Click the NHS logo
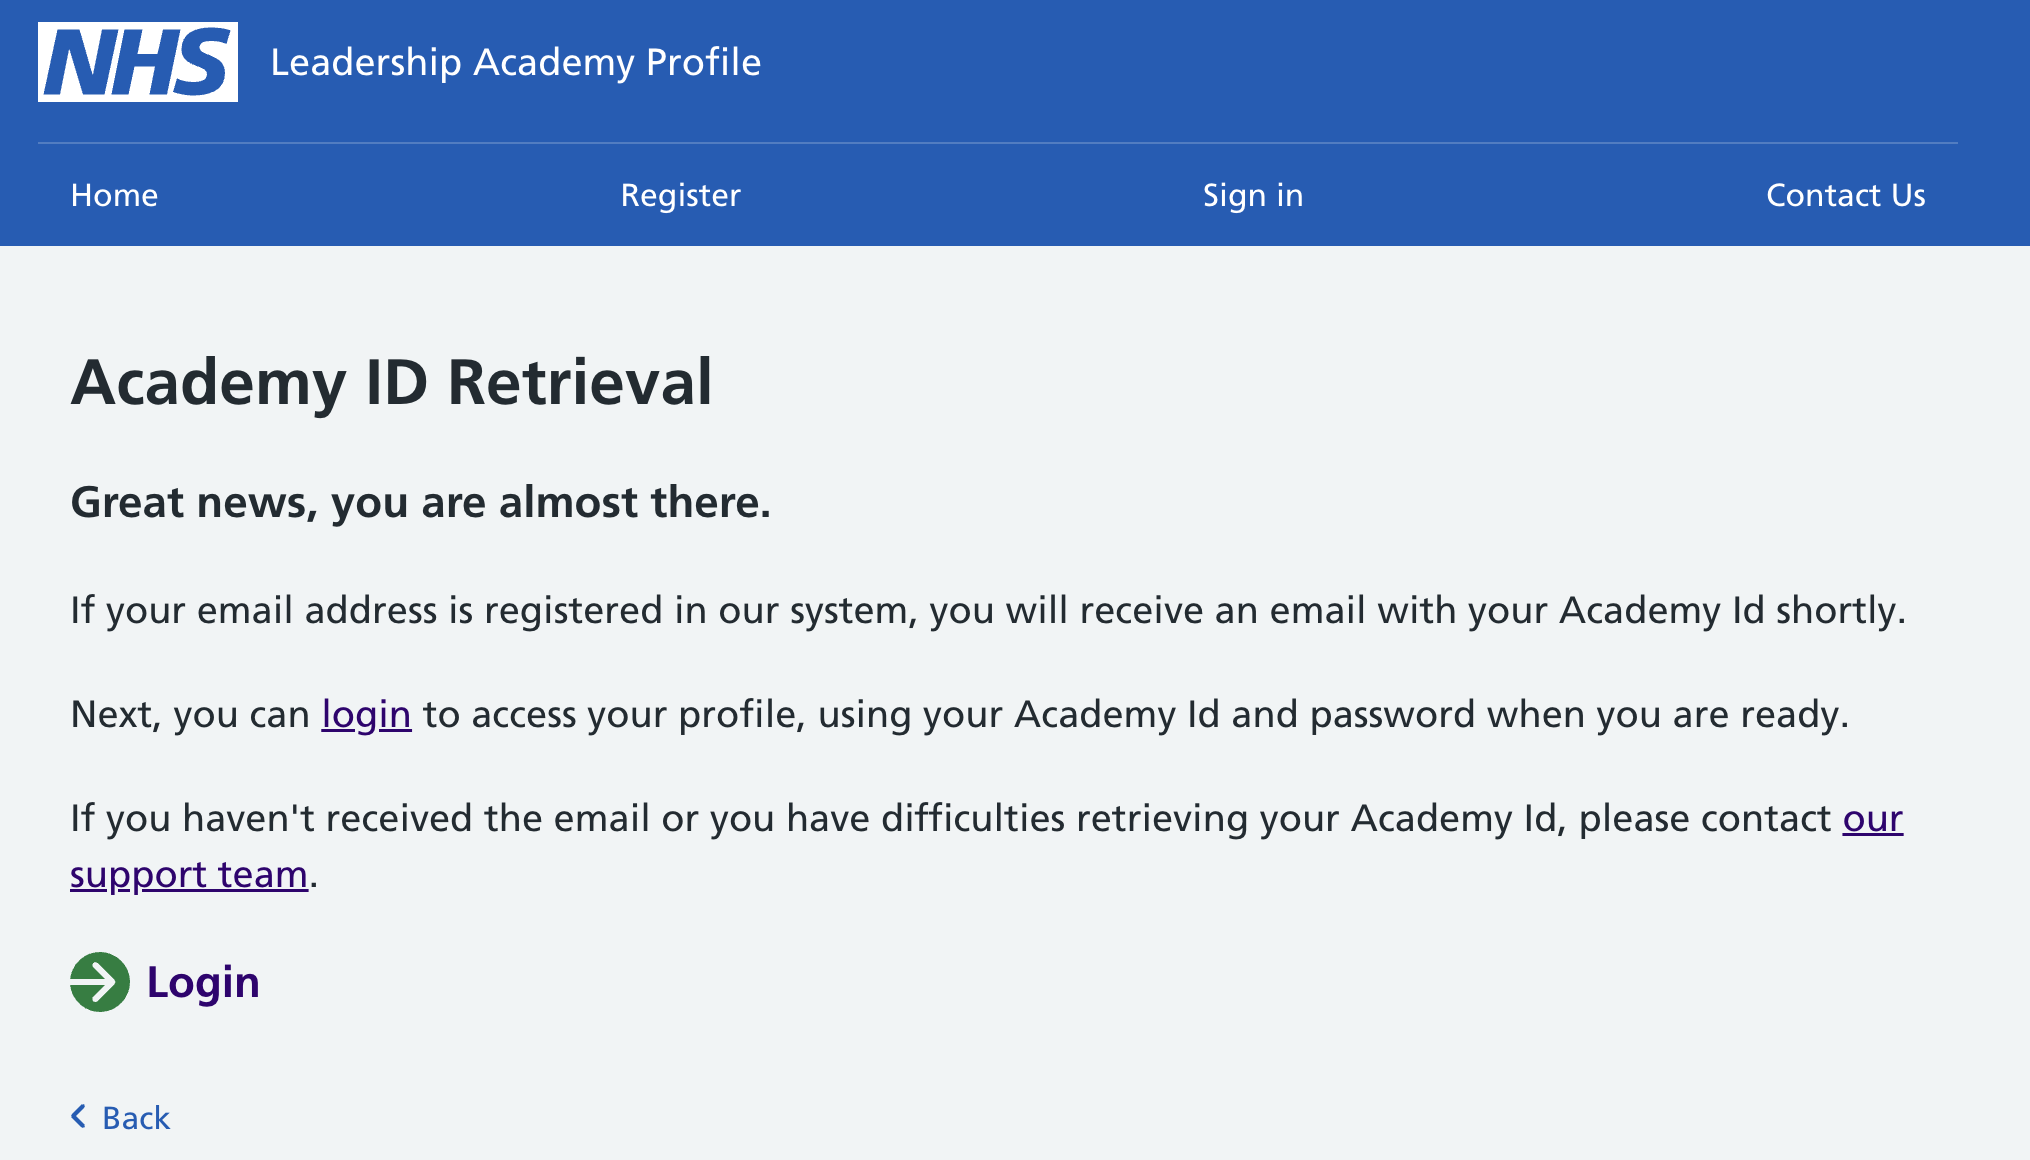This screenshot has width=2030, height=1160. click(x=138, y=62)
